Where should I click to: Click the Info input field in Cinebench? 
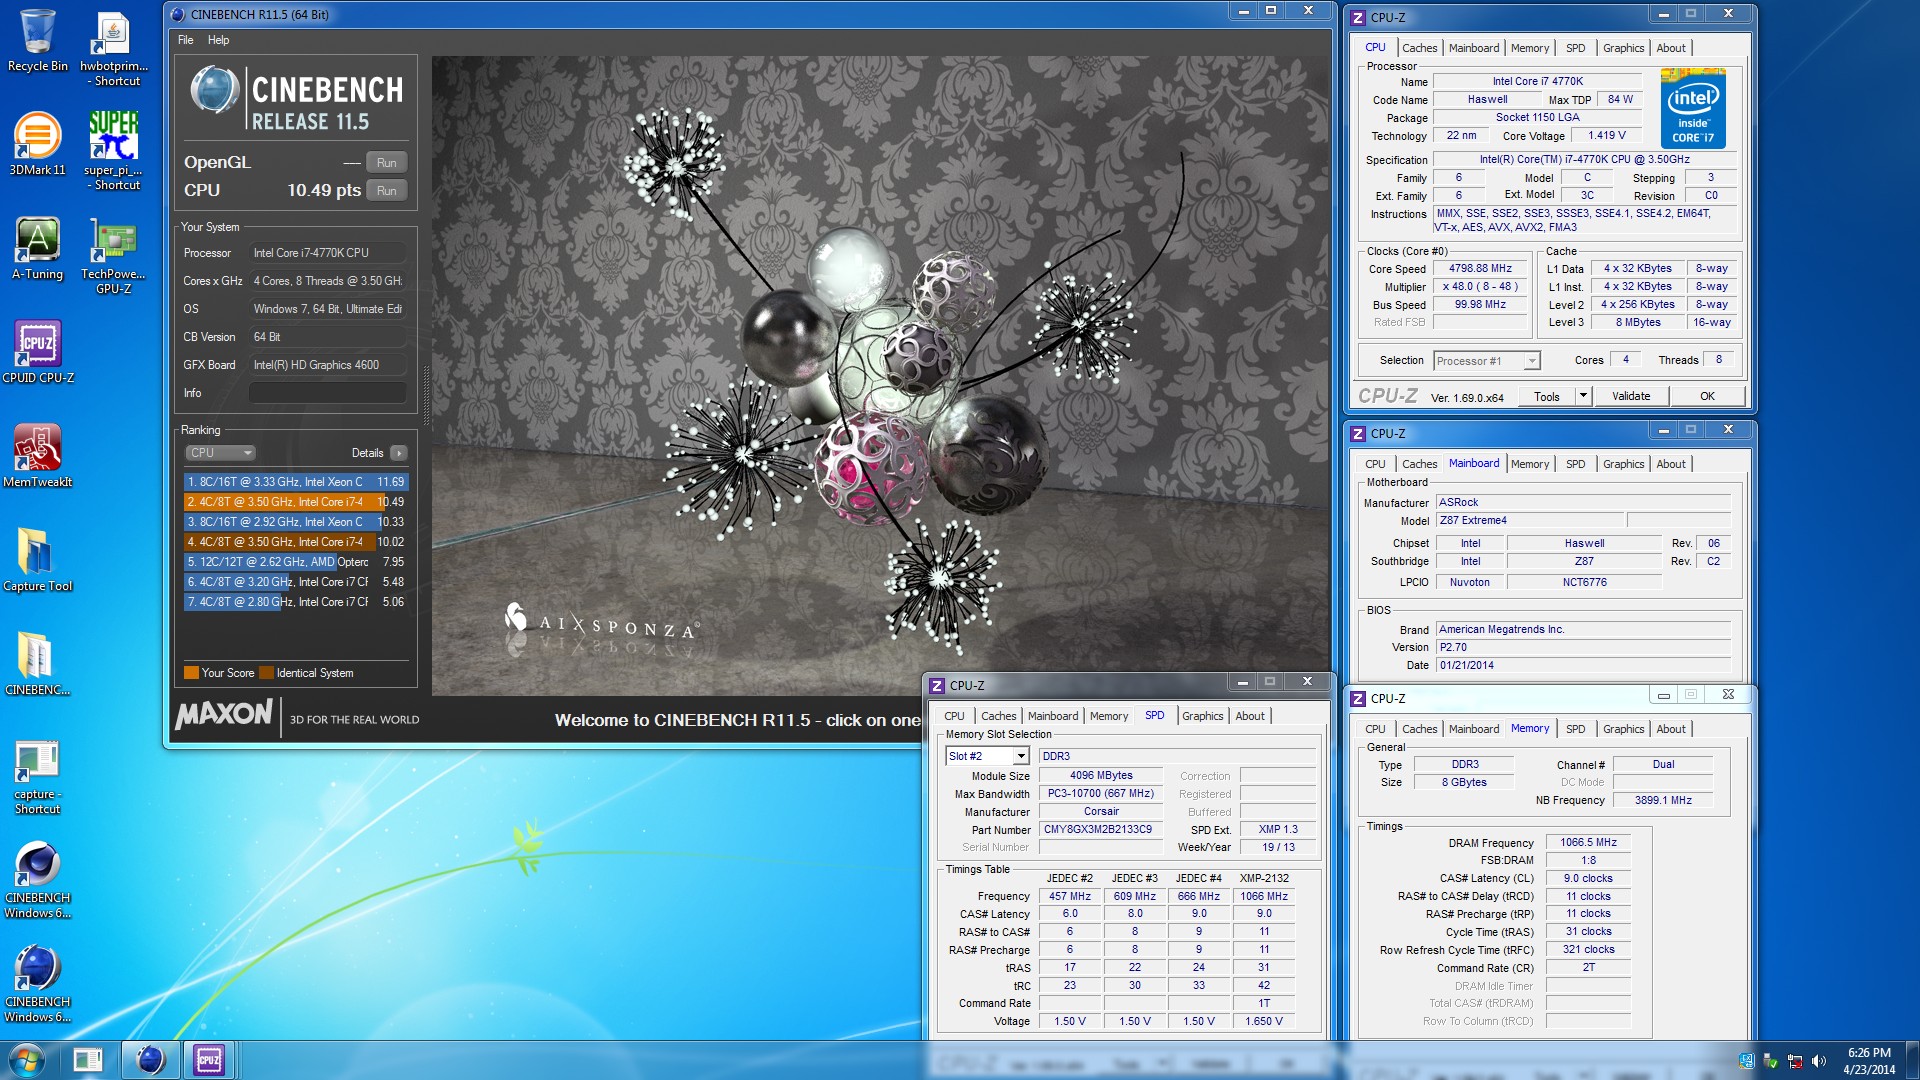pyautogui.click(x=328, y=393)
